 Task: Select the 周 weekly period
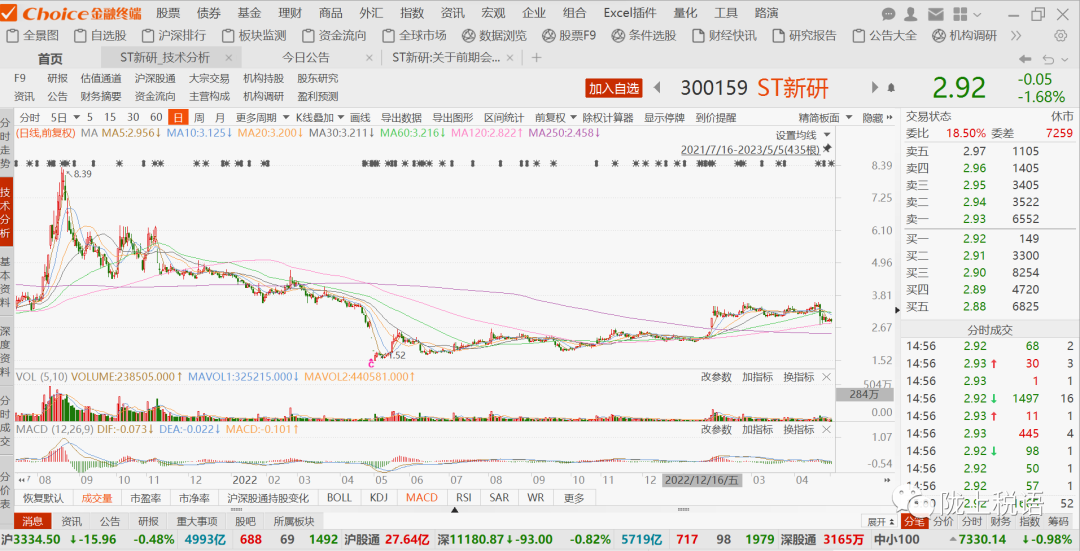tap(199, 118)
